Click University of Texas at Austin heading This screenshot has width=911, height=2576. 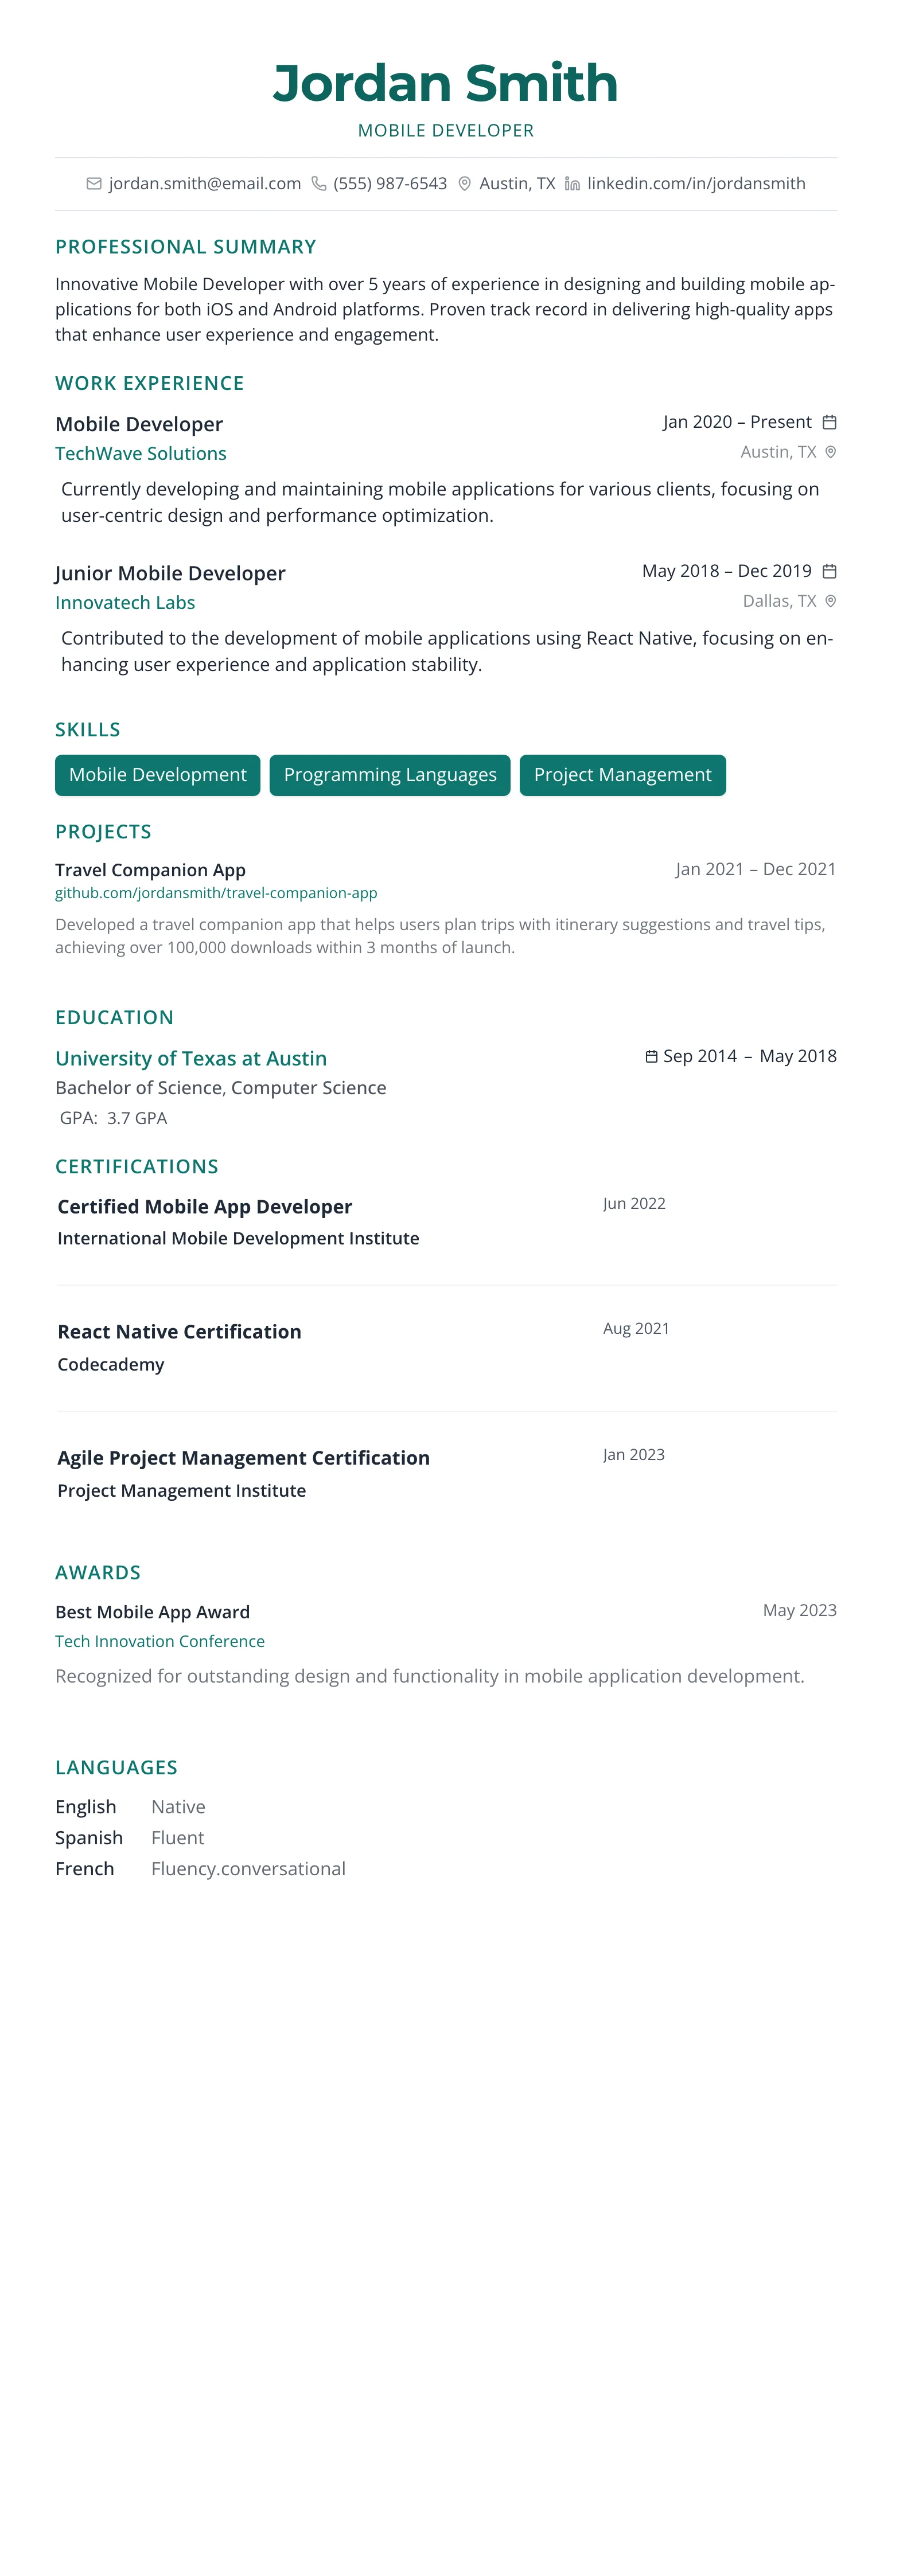191,1058
